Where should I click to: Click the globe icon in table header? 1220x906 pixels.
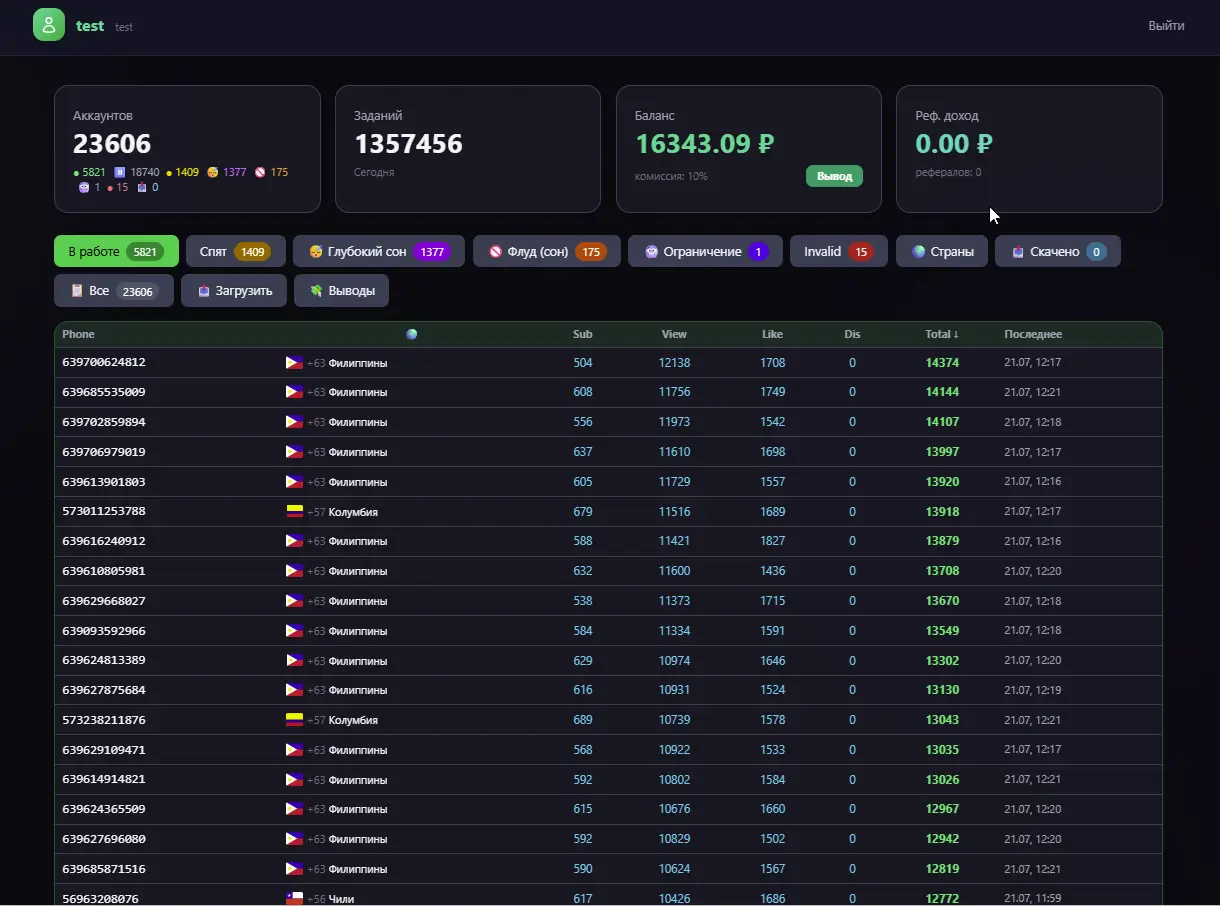pos(411,334)
